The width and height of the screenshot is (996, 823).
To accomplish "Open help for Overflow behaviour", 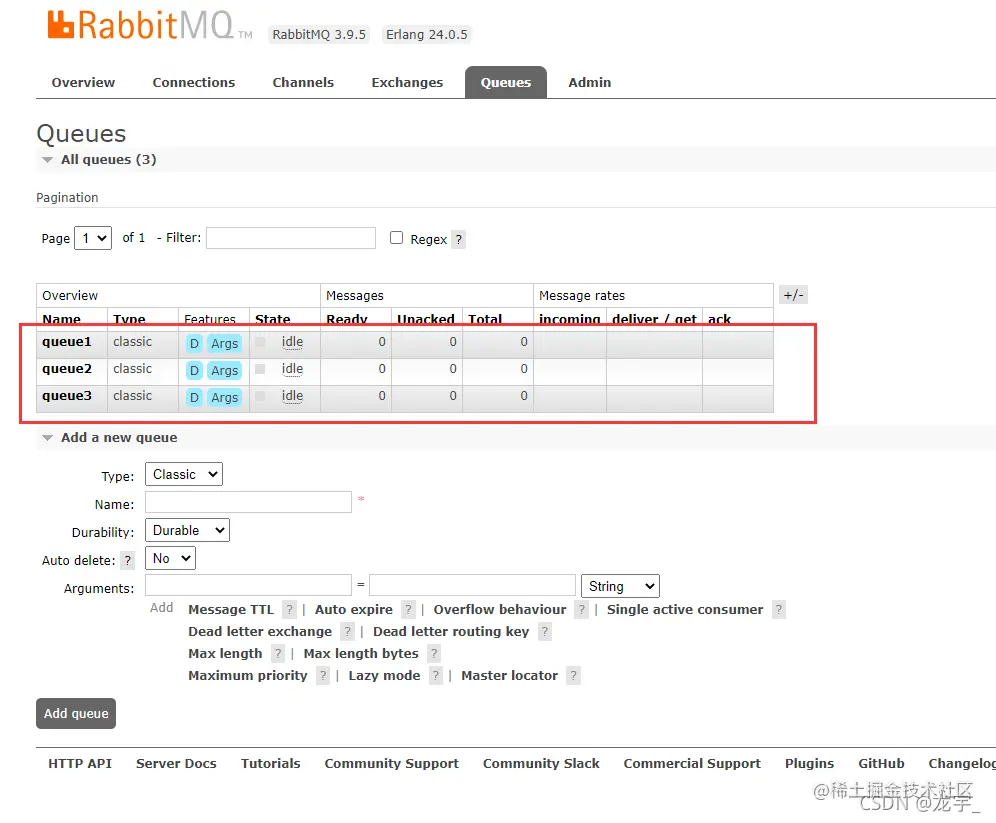I will (581, 610).
